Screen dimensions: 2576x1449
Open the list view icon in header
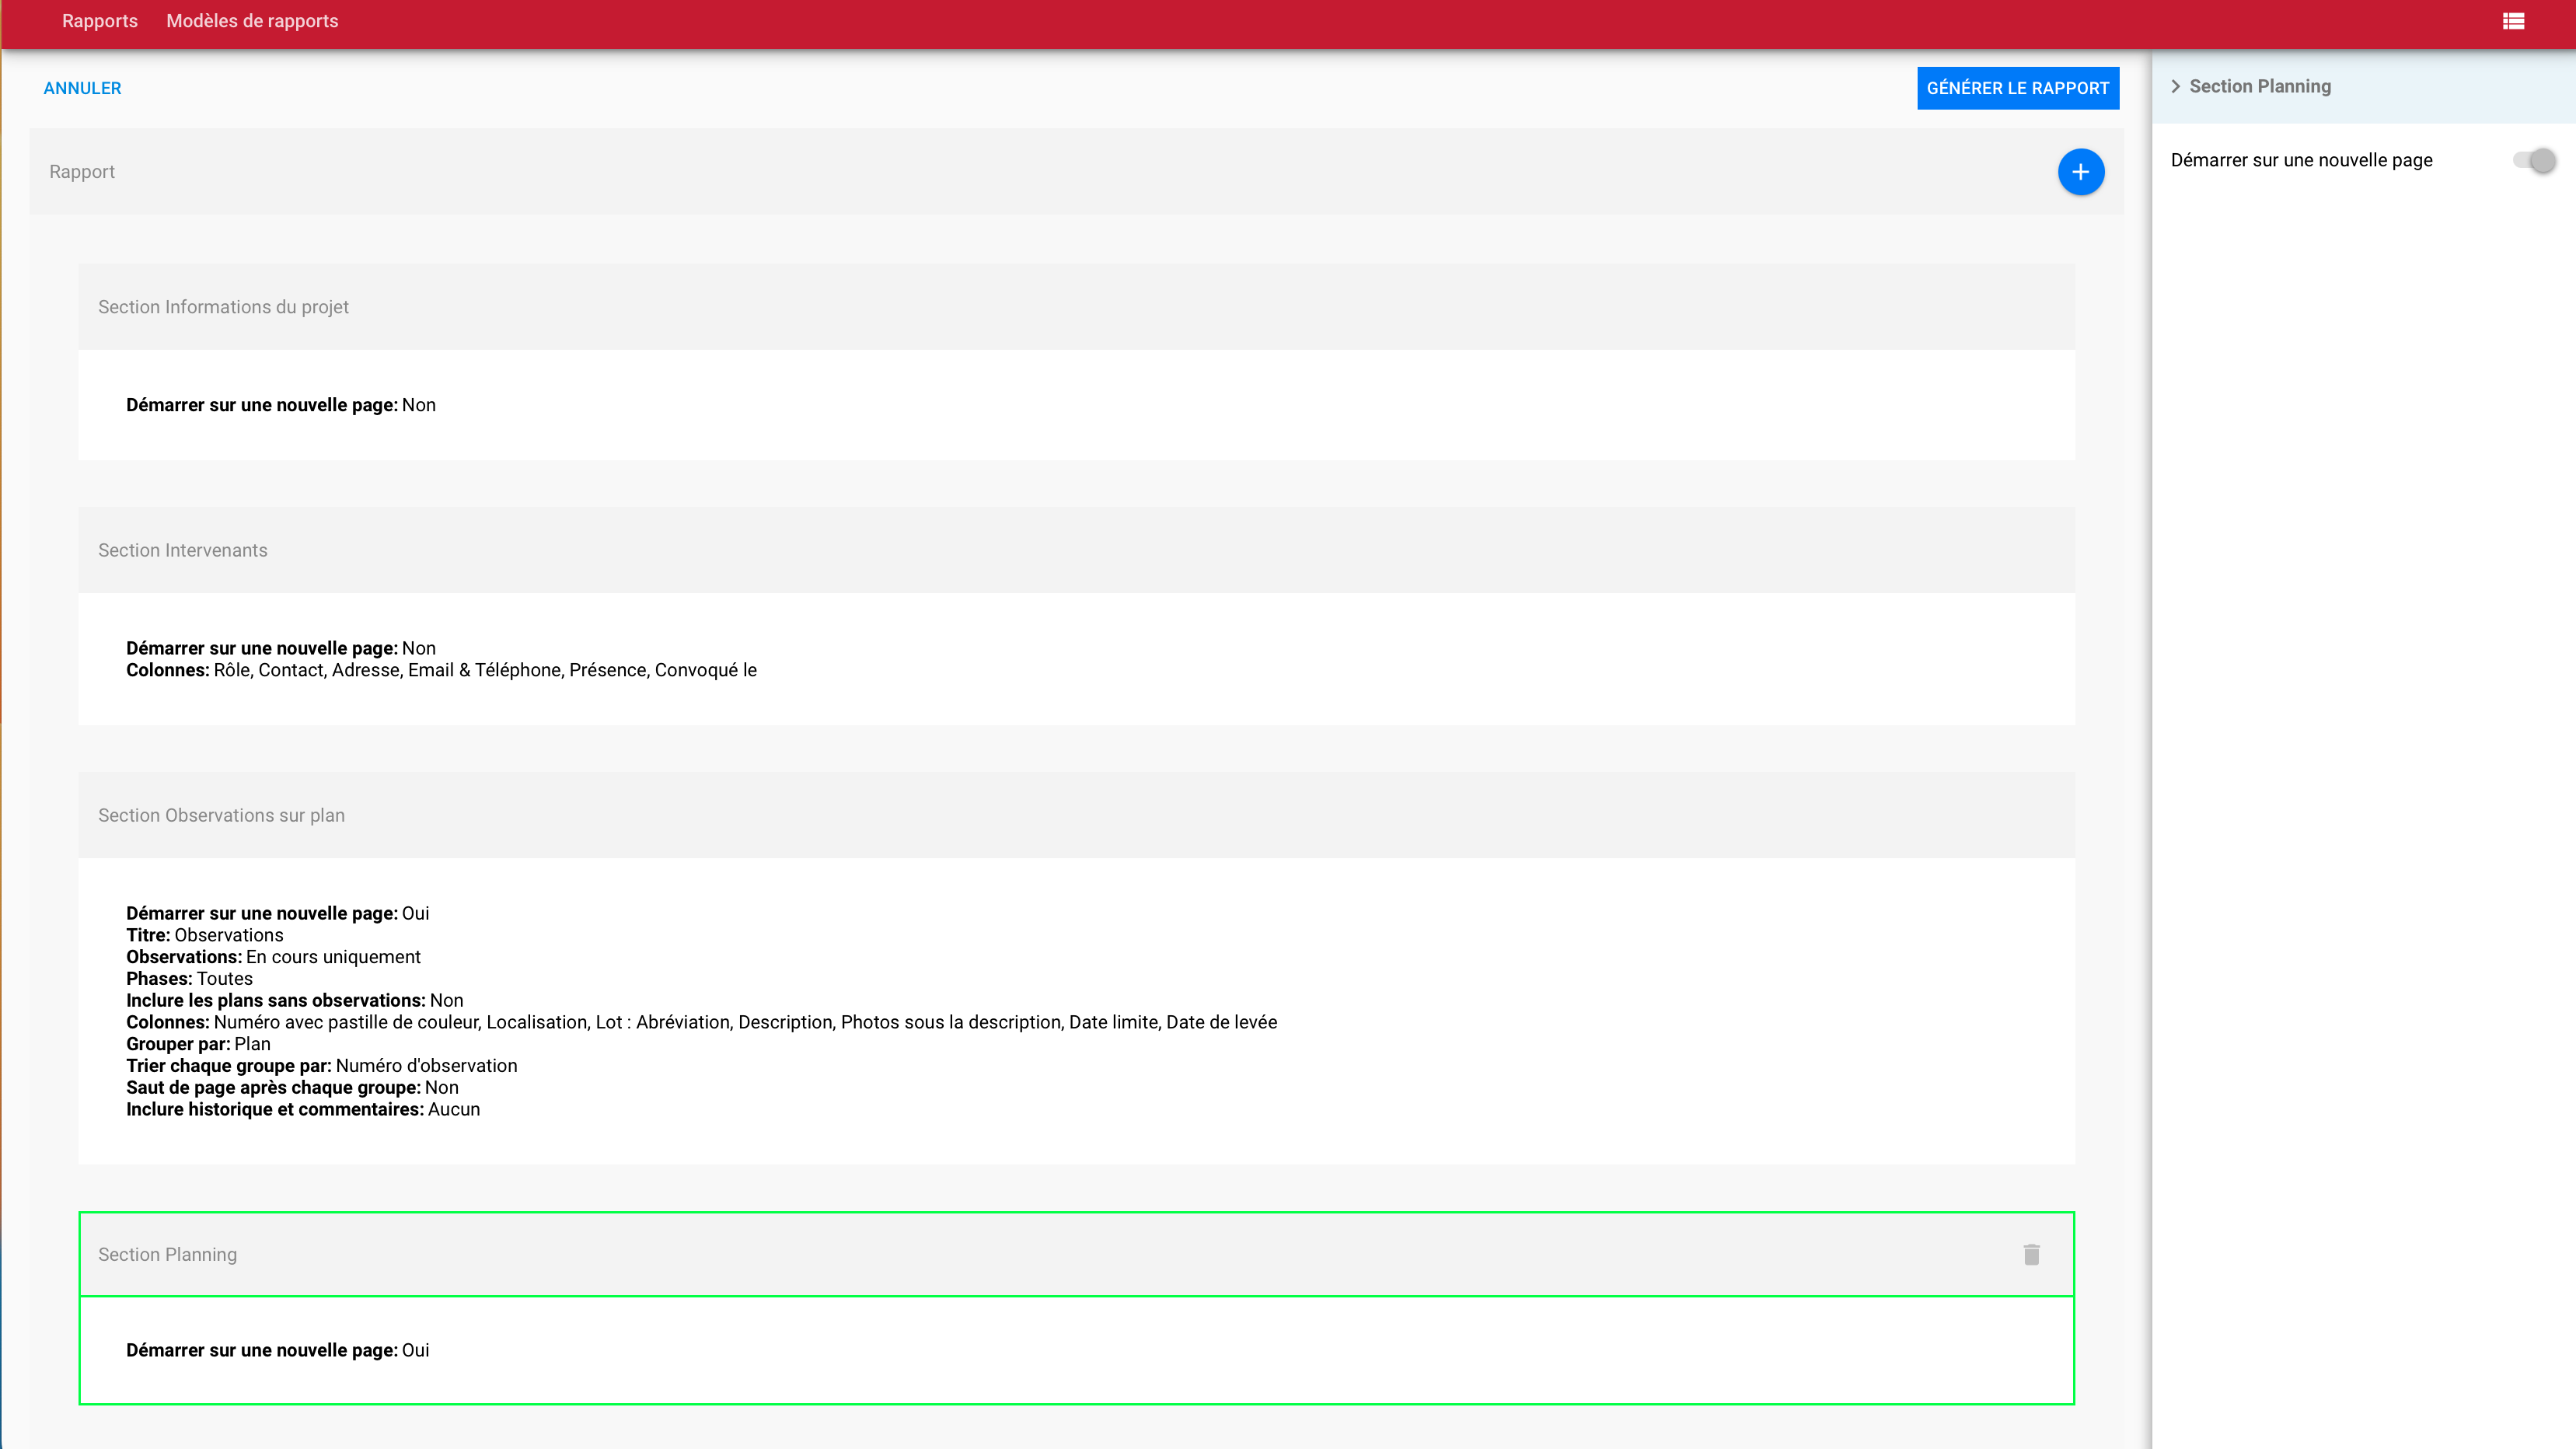click(x=2513, y=21)
